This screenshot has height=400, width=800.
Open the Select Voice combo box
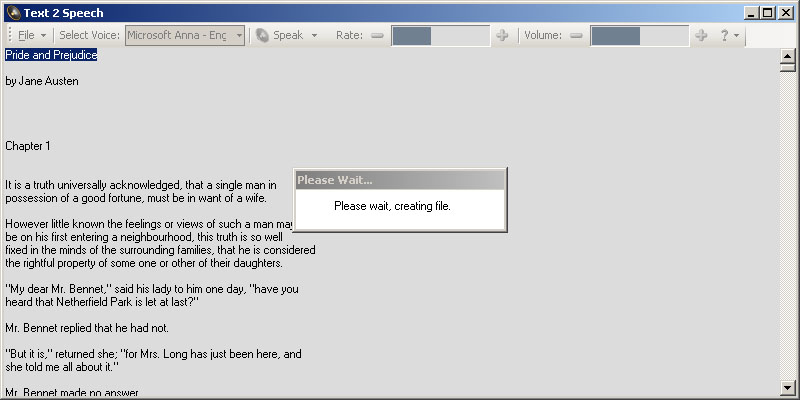click(x=185, y=35)
